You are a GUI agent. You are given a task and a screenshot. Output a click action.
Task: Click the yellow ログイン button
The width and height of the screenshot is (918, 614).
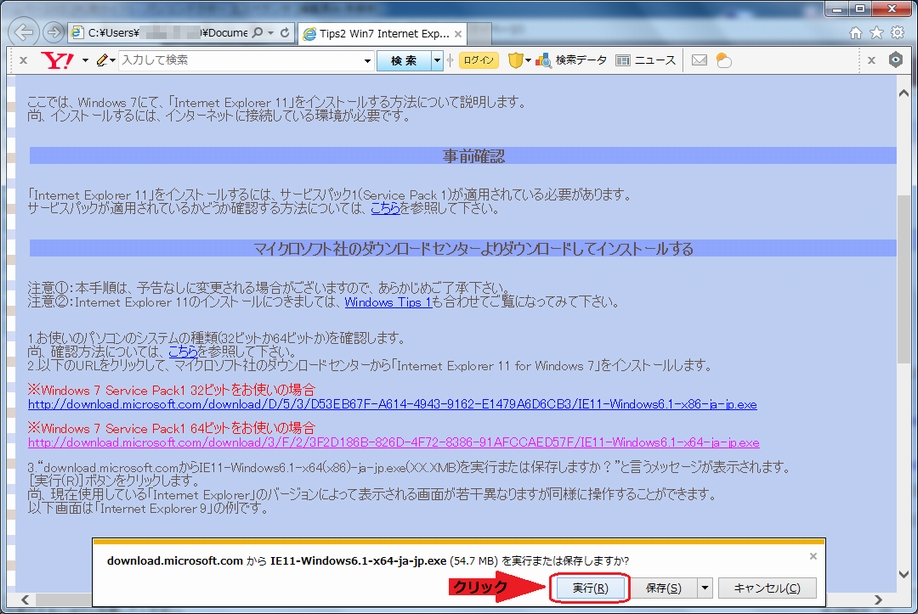tap(478, 60)
